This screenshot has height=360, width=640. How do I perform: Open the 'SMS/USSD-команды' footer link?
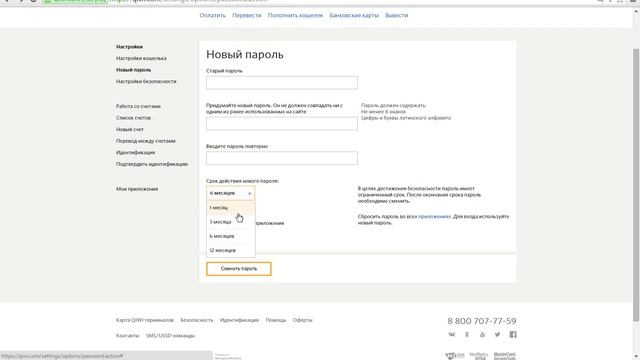[x=170, y=336]
